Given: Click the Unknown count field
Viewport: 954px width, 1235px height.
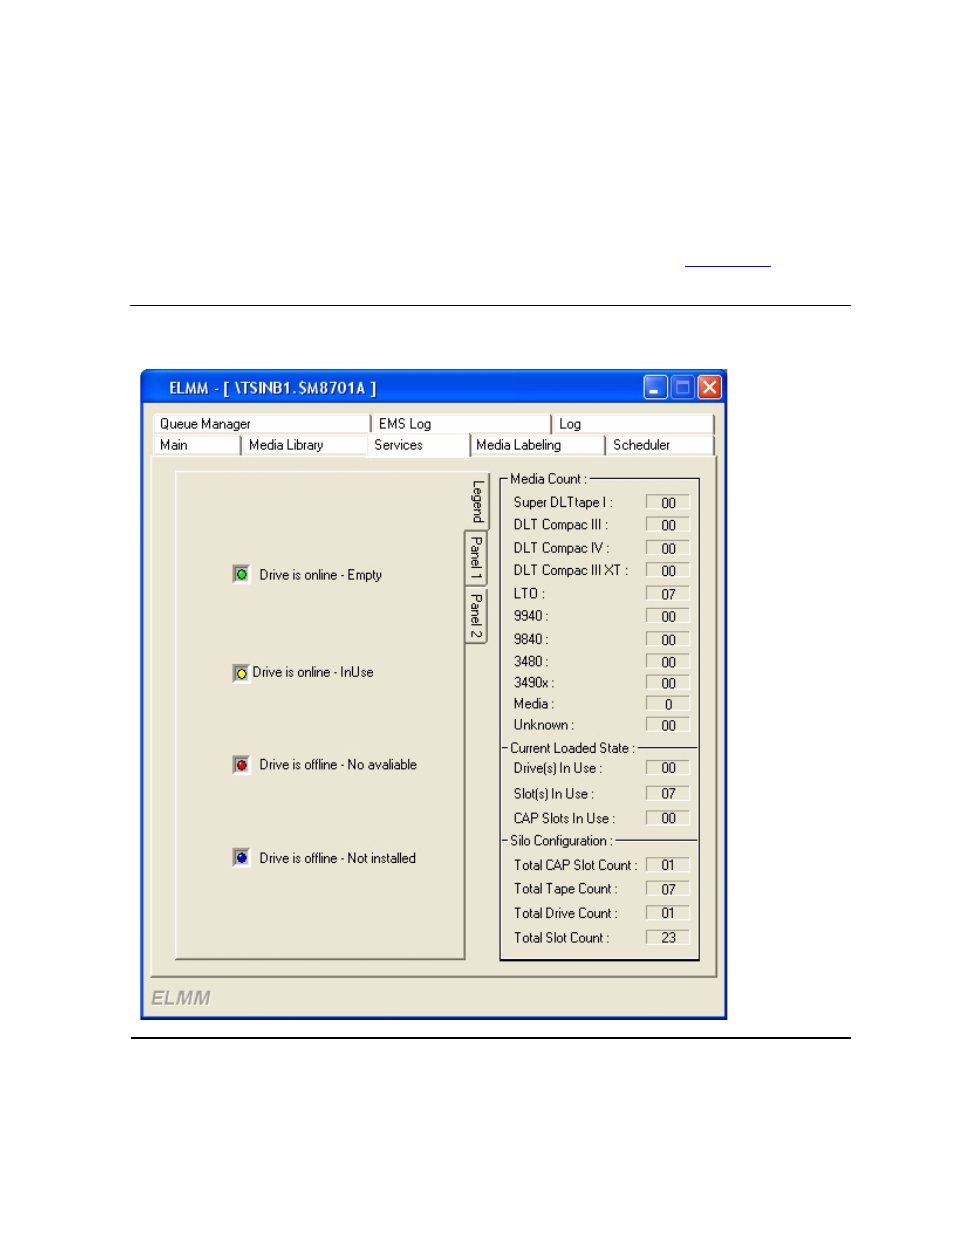Looking at the screenshot, I should (x=668, y=725).
